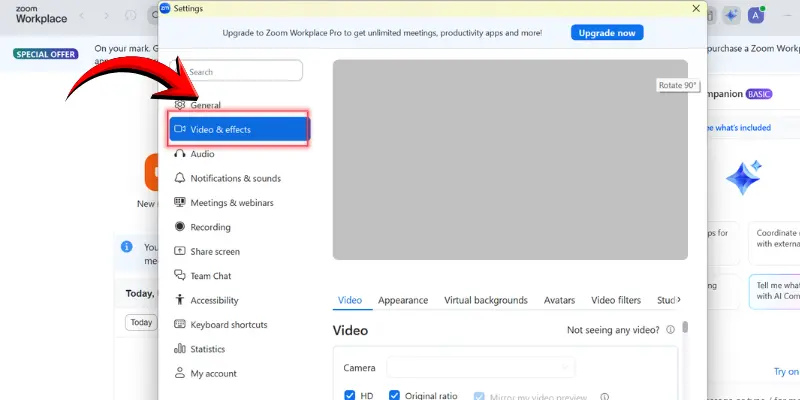Toggle the HD checkbox
This screenshot has height=400, width=800.
pyautogui.click(x=349, y=395)
